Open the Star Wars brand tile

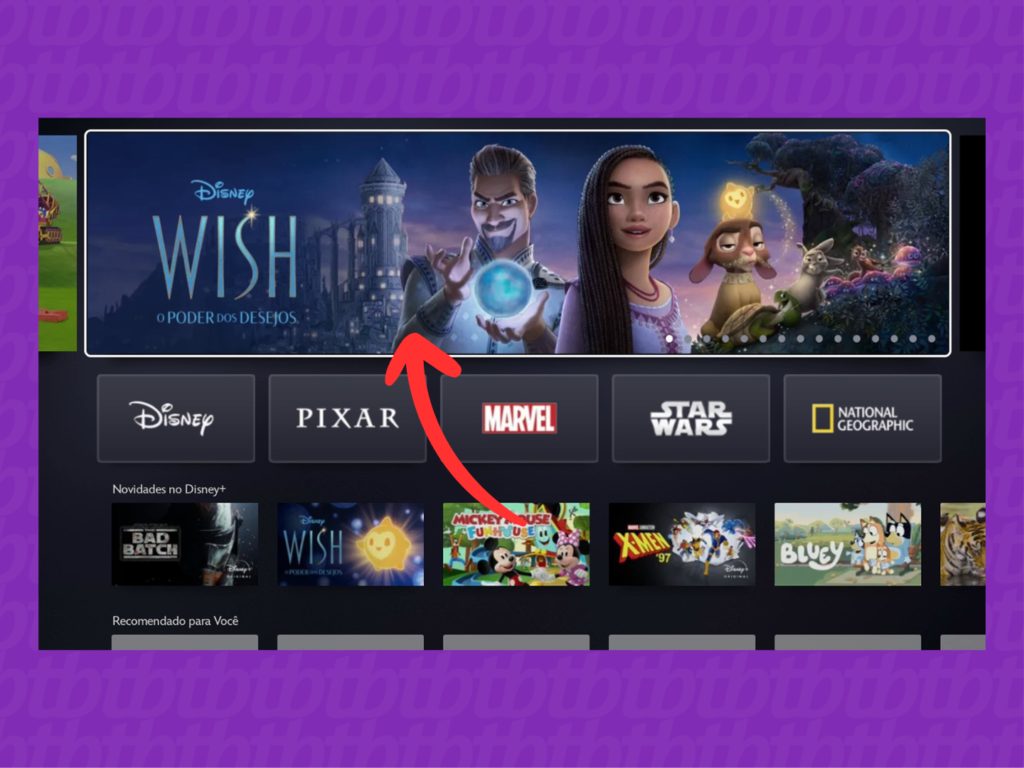[x=691, y=418]
